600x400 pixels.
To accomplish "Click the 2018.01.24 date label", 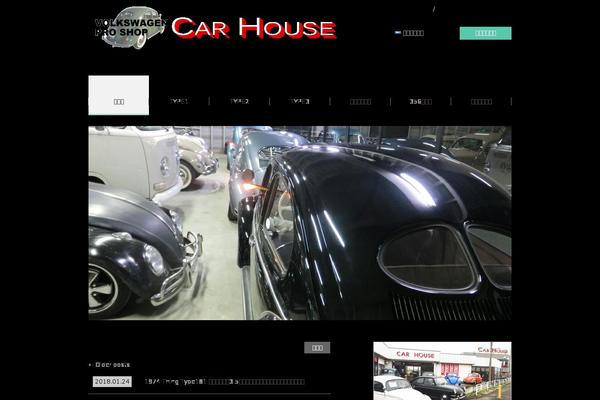I will (x=112, y=382).
